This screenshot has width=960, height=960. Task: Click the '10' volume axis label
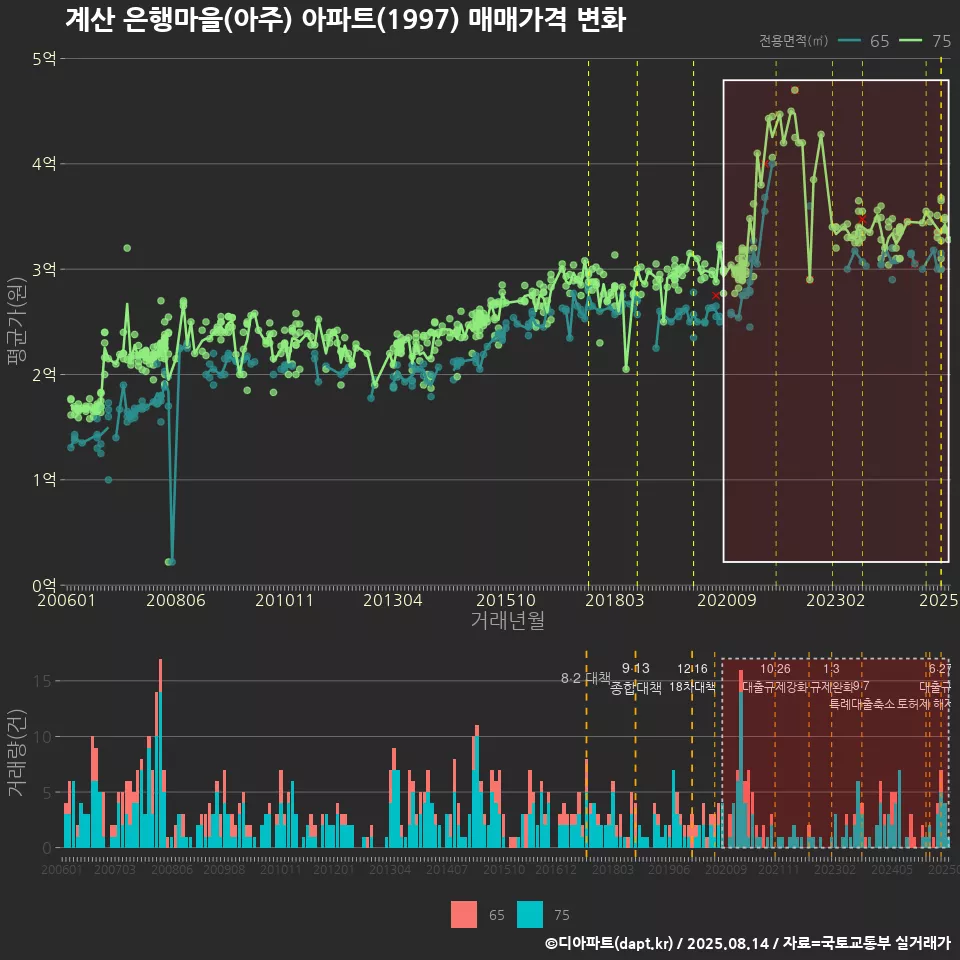point(42,737)
